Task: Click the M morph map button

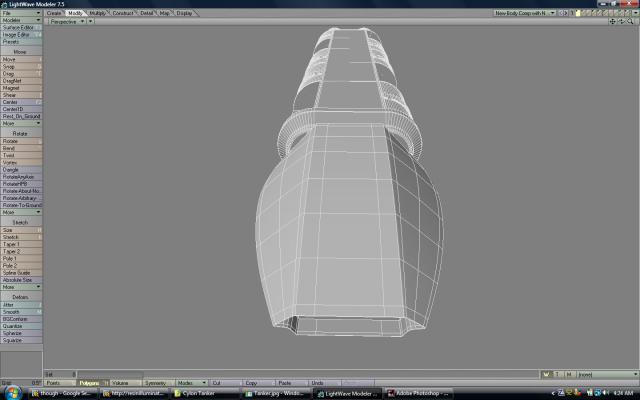Action: (568, 374)
